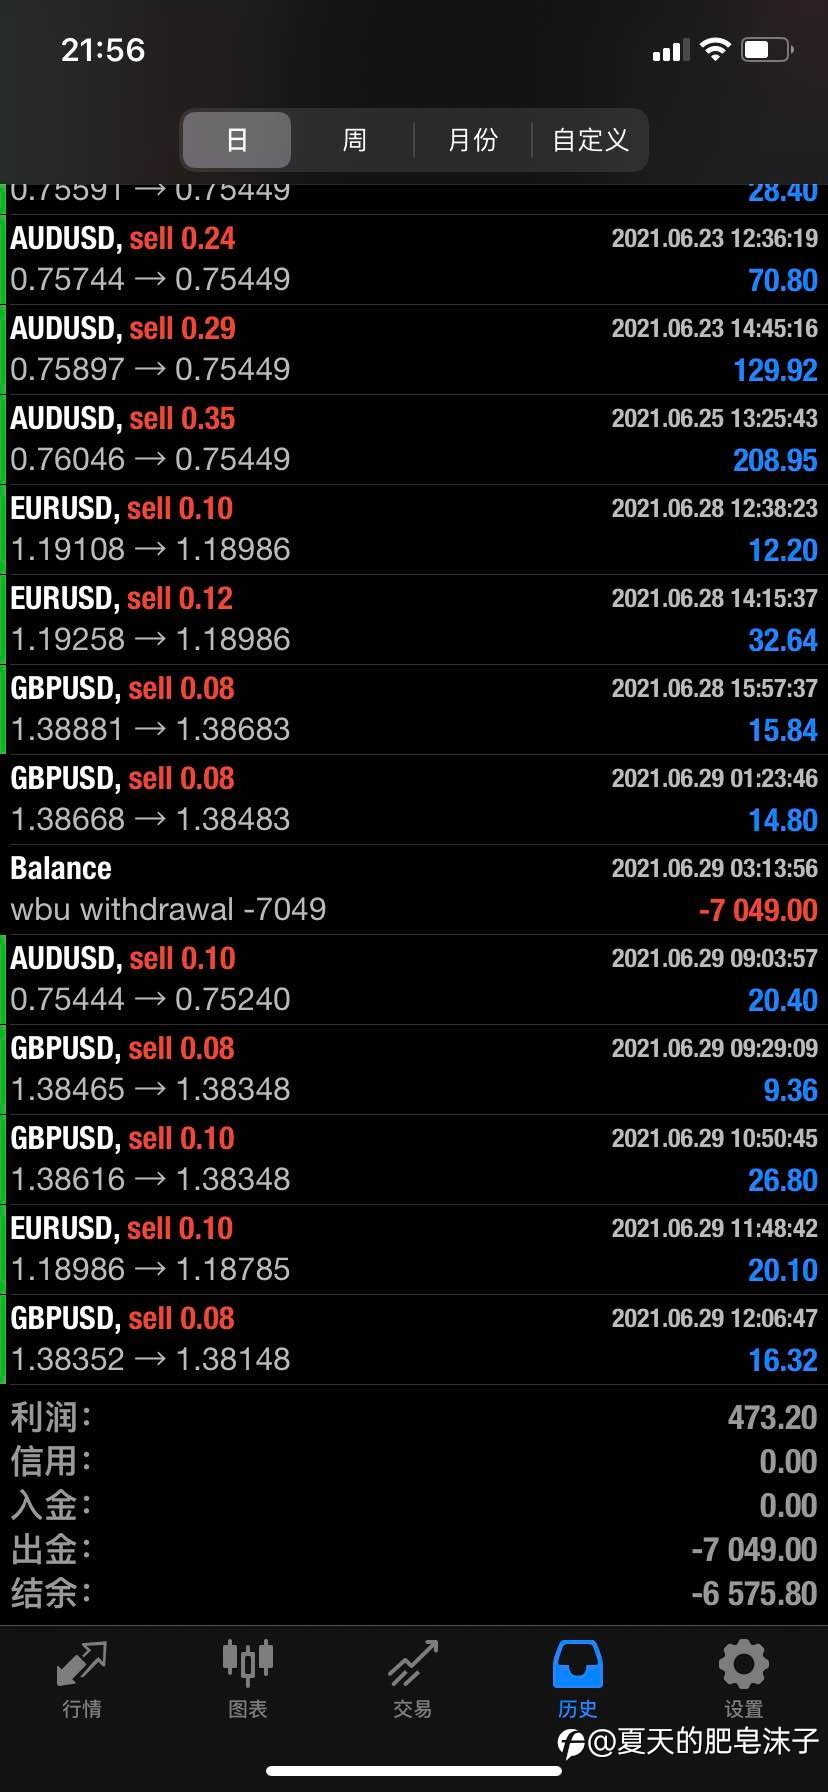Open the 交易 trade icon
Image resolution: width=828 pixels, height=1792 pixels.
pyautogui.click(x=413, y=1664)
